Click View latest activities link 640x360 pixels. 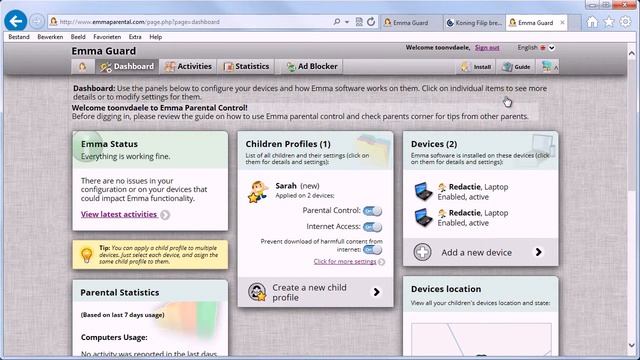(119, 214)
